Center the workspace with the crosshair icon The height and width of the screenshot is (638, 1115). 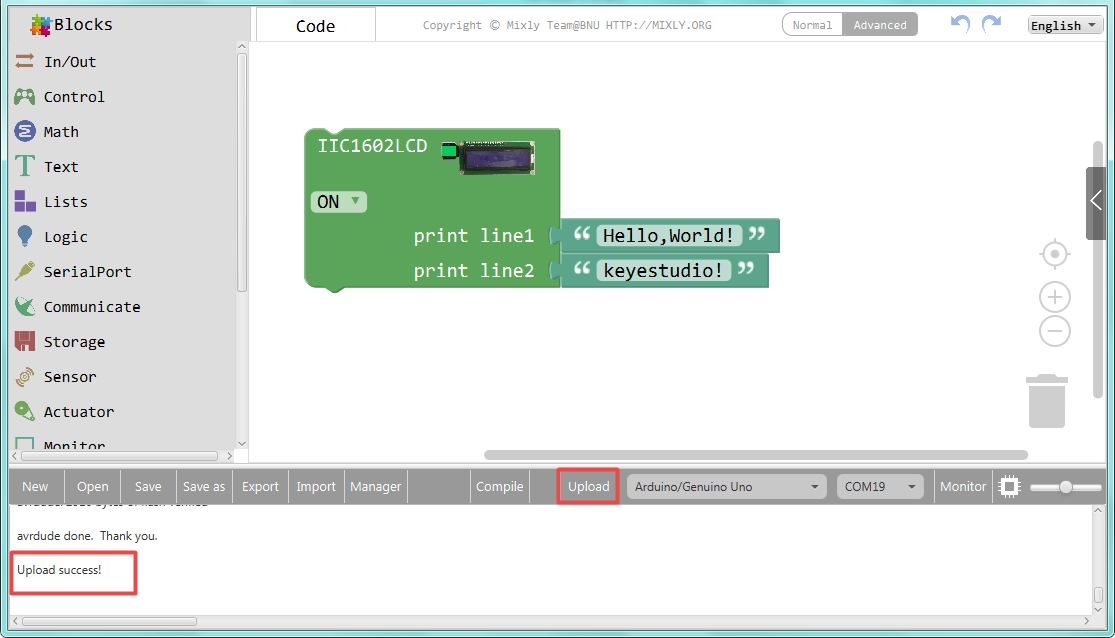coord(1054,255)
